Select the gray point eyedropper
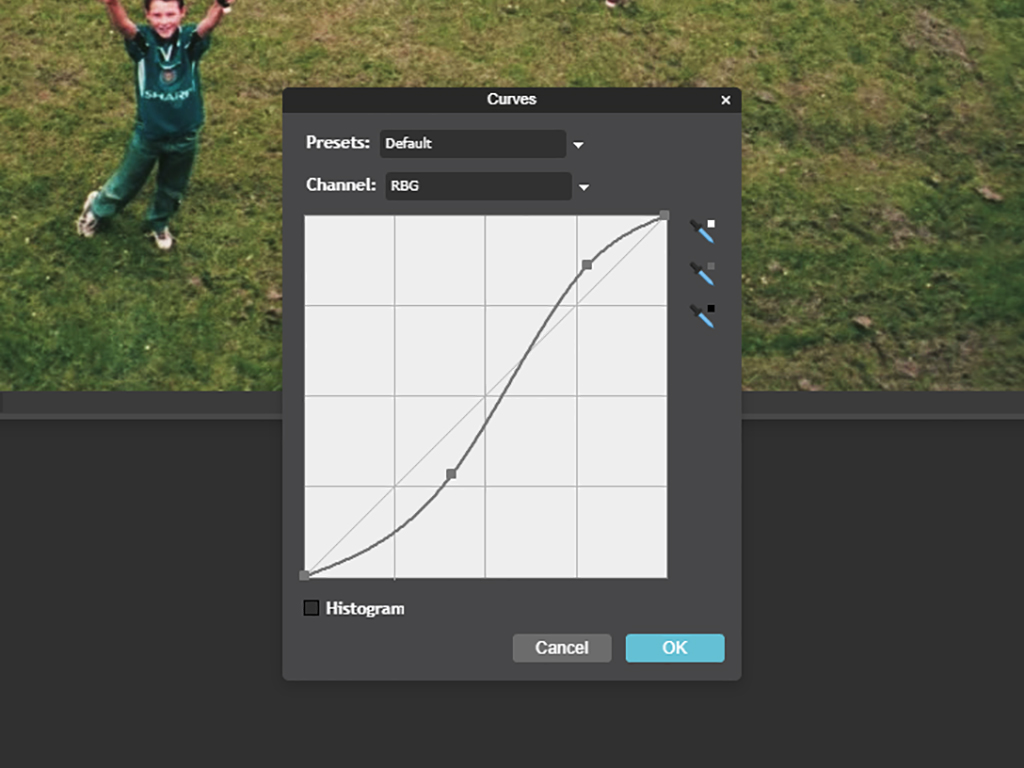The height and width of the screenshot is (768, 1024). coord(702,274)
